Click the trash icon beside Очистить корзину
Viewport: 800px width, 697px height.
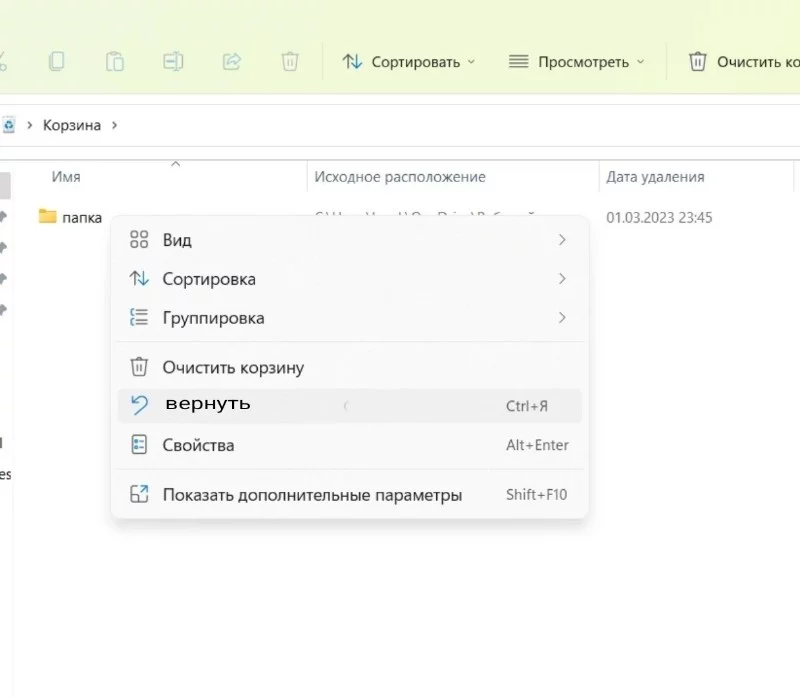pyautogui.click(x=139, y=367)
